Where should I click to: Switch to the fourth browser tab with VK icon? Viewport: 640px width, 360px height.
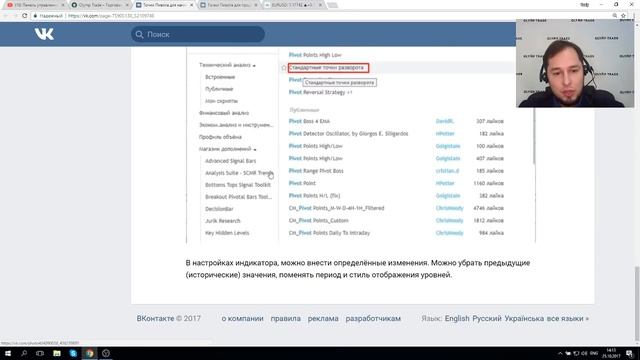(x=229, y=5)
